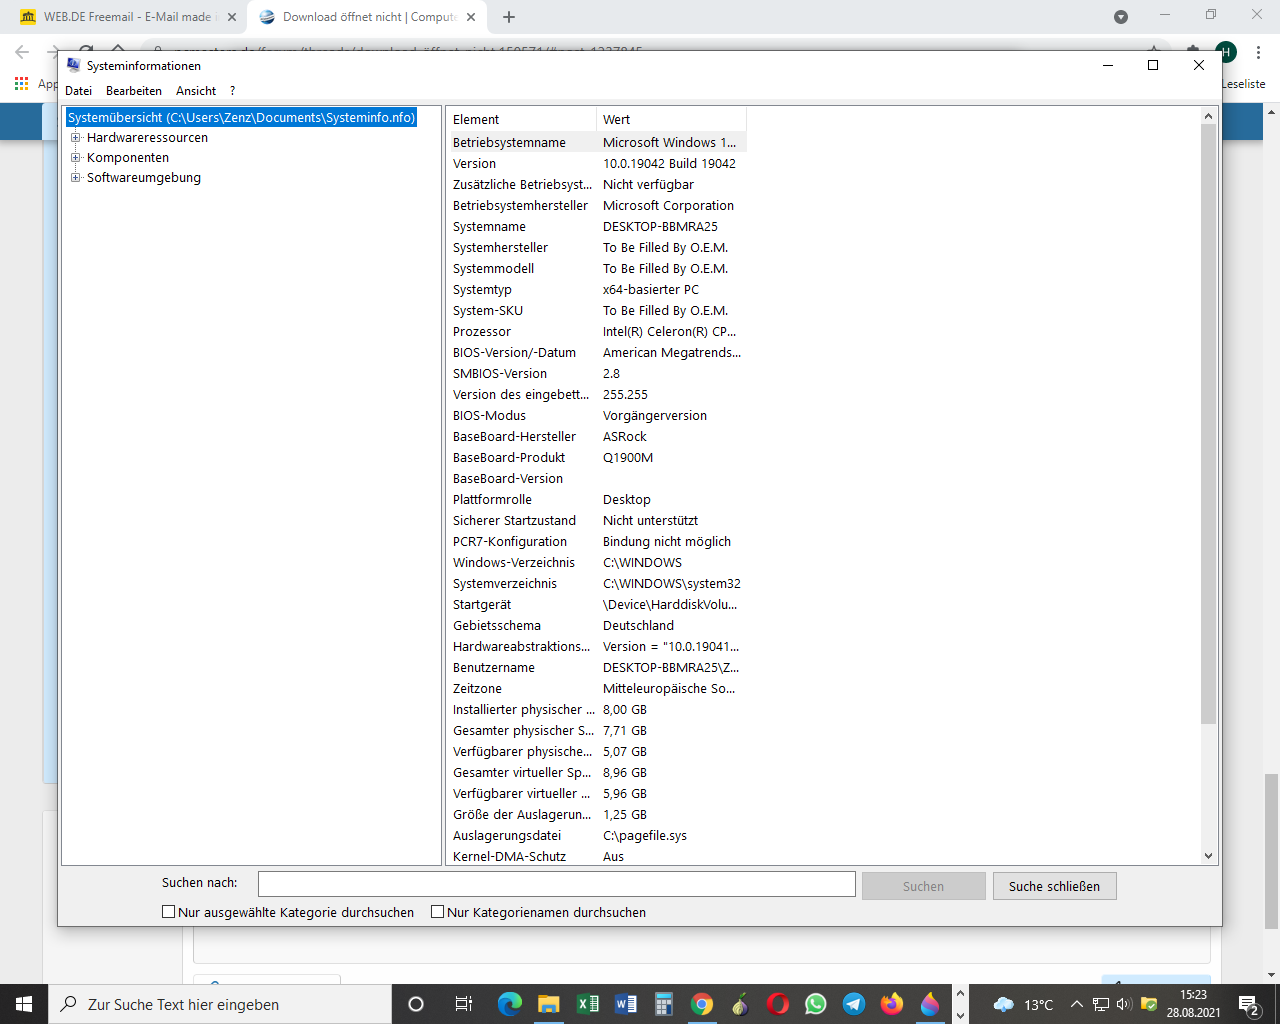The height and width of the screenshot is (1024, 1280).
Task: Open the Calculator taskbar icon
Action: click(x=664, y=1004)
